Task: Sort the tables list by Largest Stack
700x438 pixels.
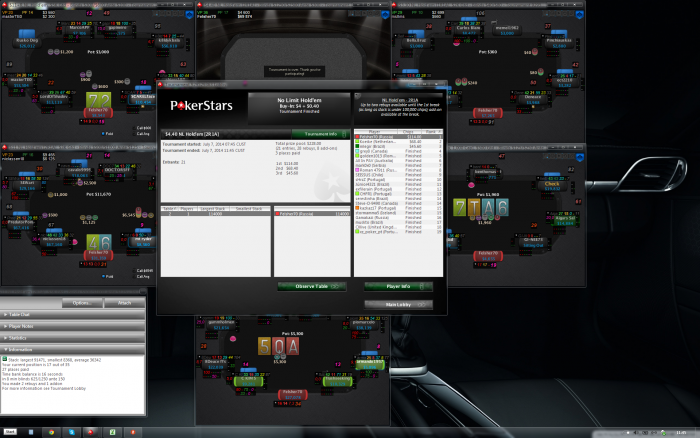Action: point(212,209)
